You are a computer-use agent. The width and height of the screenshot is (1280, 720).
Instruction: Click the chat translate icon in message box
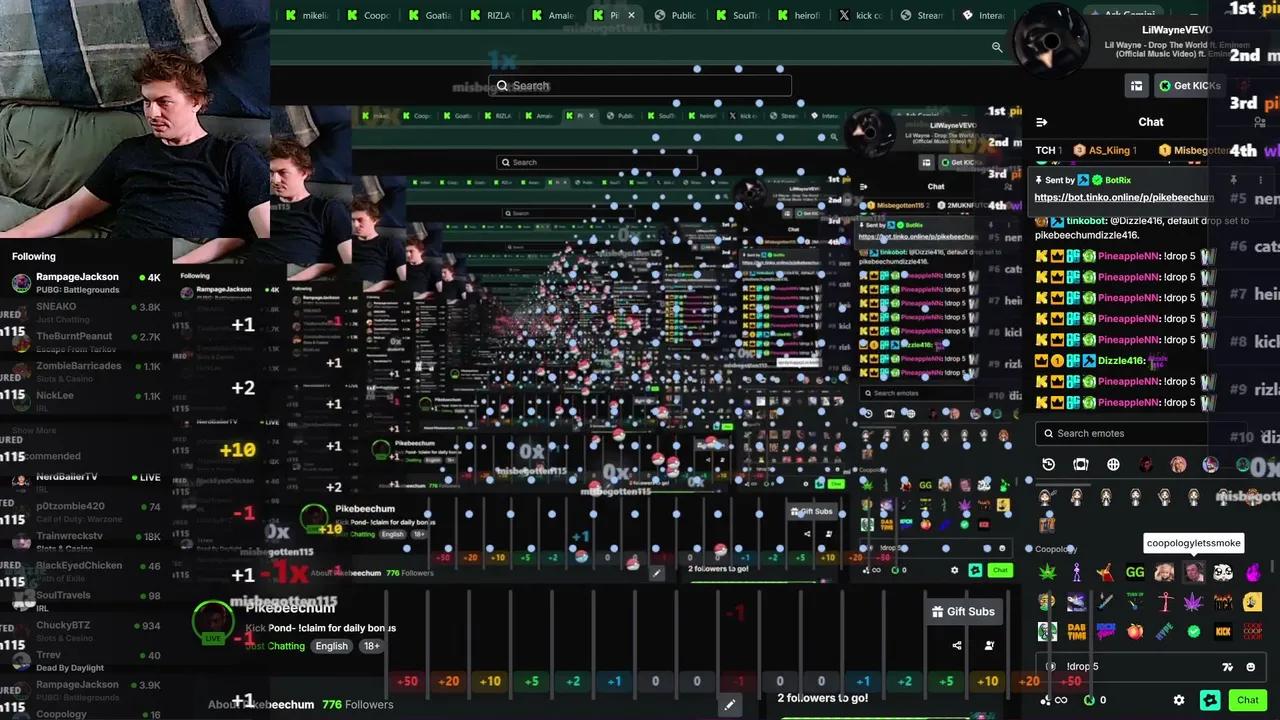[1228, 667]
